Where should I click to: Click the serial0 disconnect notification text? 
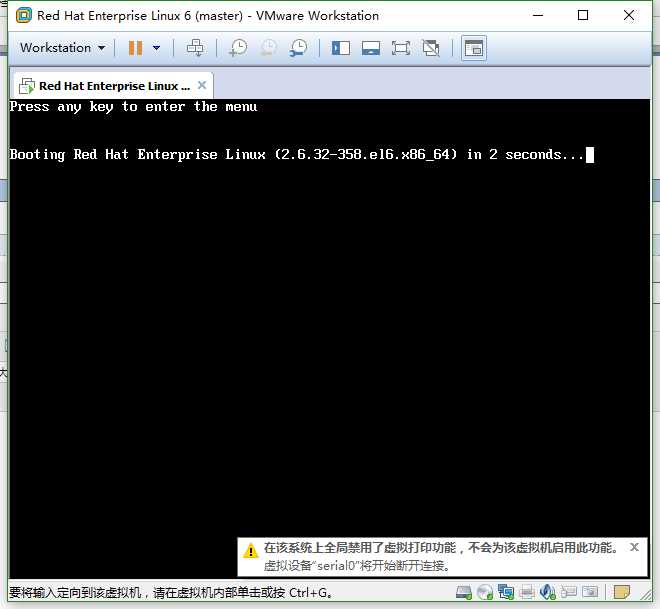[357, 565]
